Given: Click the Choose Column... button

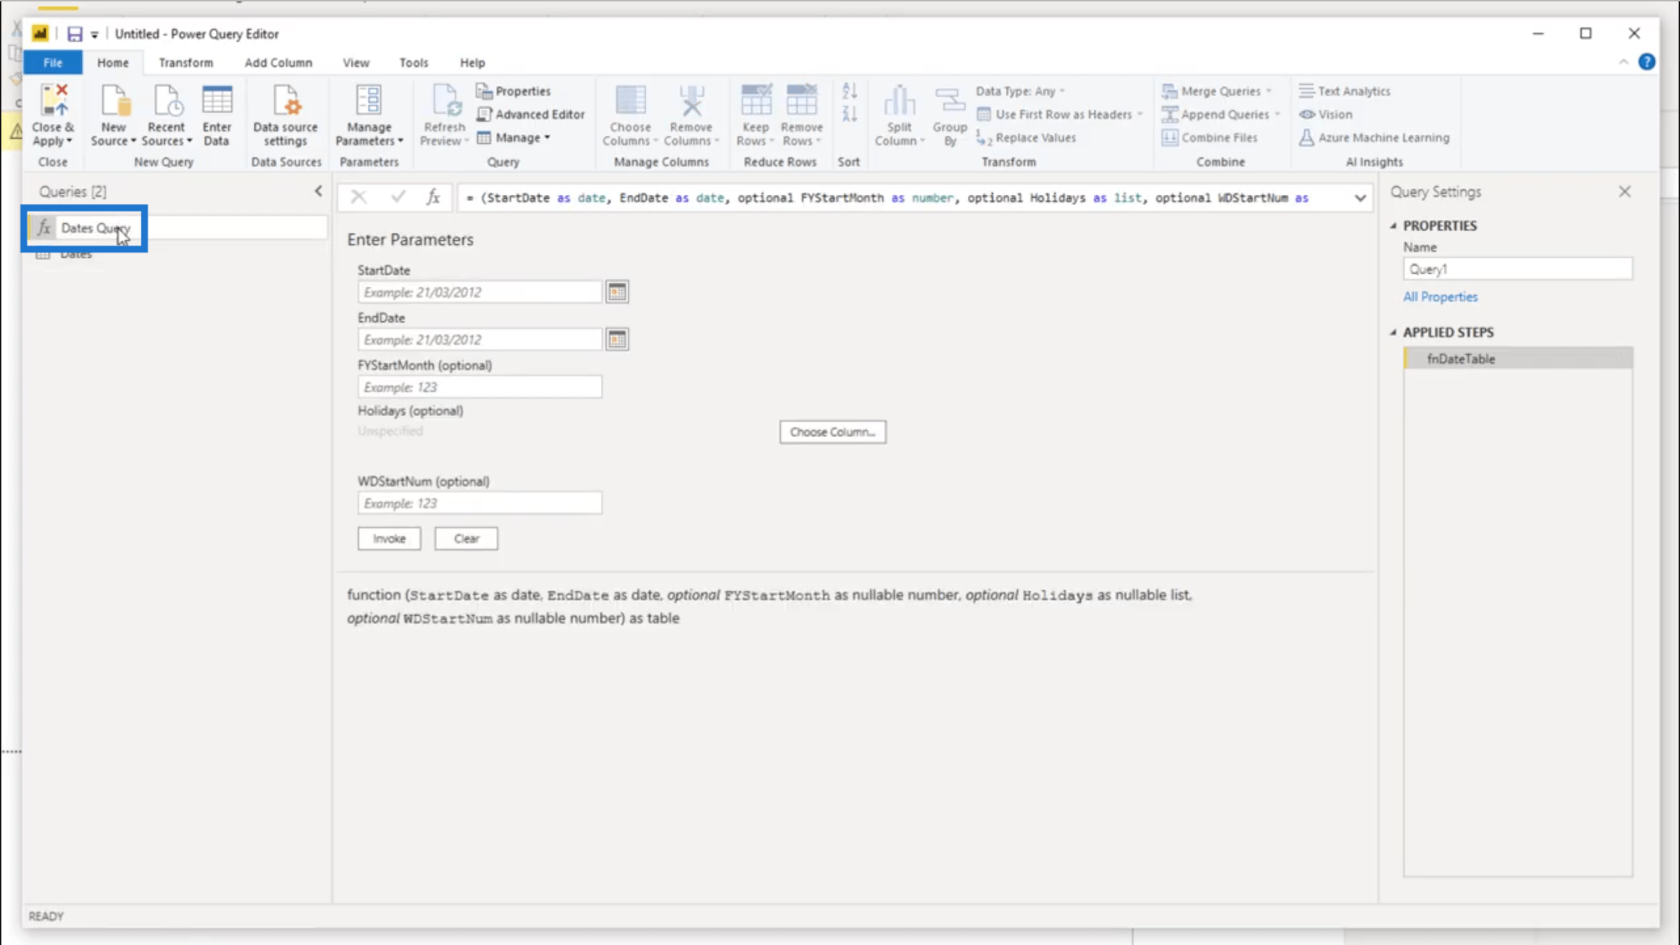Looking at the screenshot, I should tap(832, 432).
